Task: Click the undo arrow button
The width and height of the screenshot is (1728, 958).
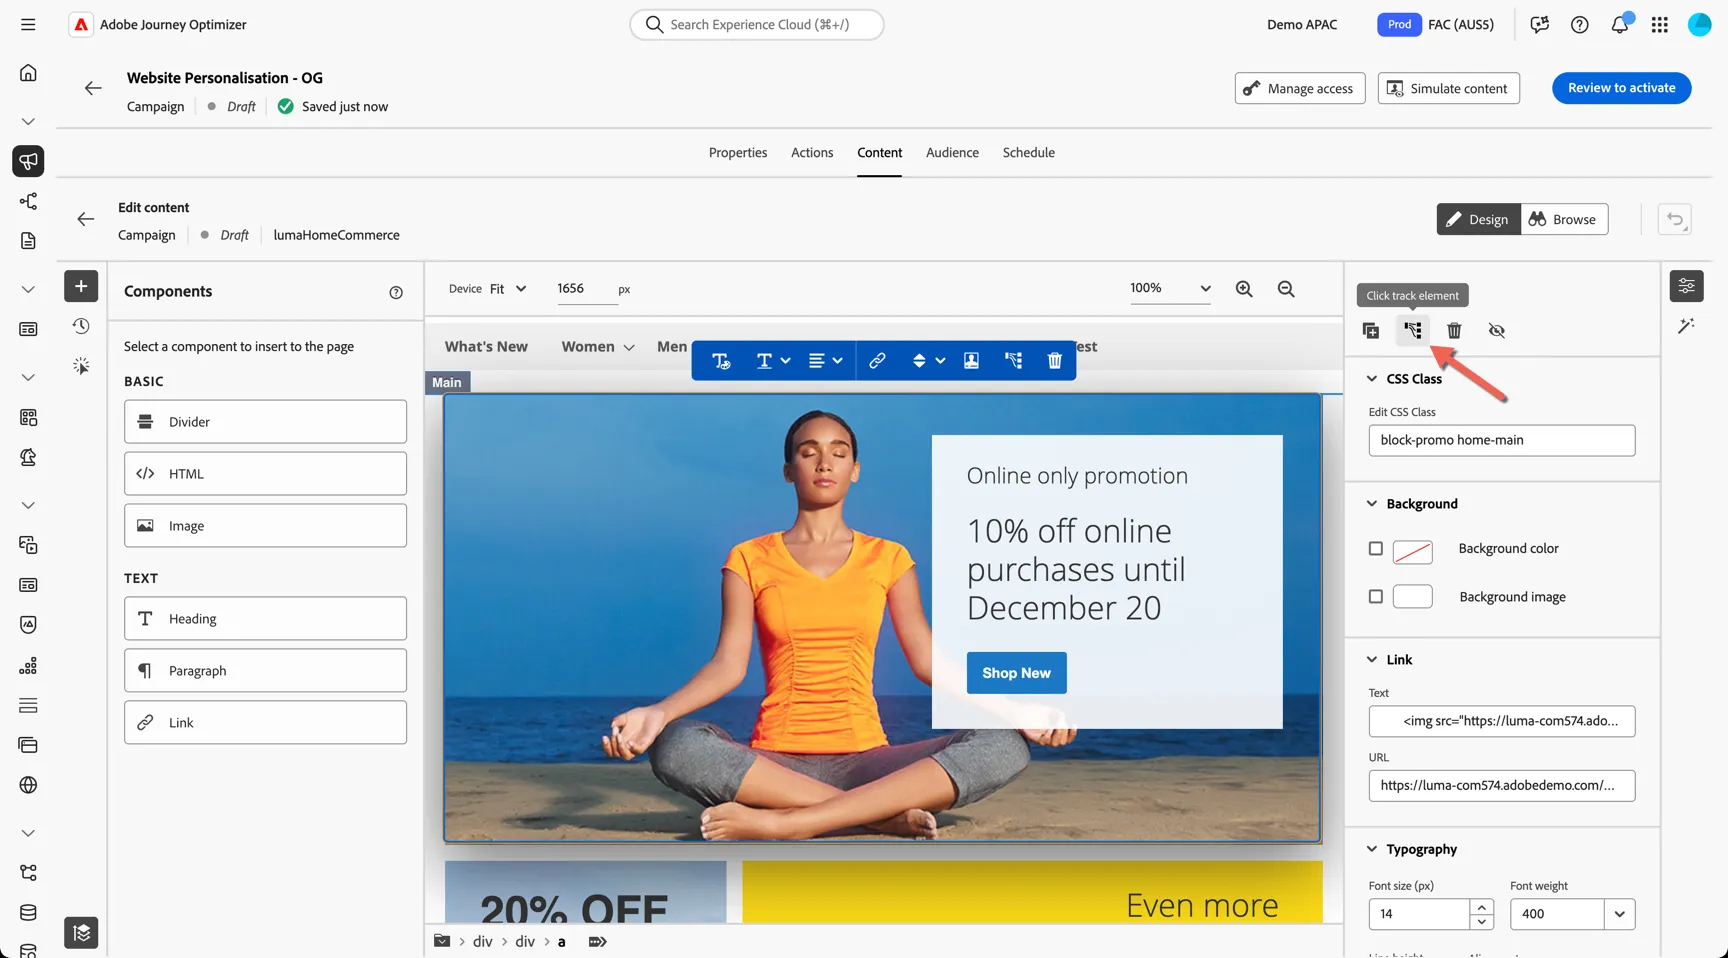Action: (x=1675, y=219)
